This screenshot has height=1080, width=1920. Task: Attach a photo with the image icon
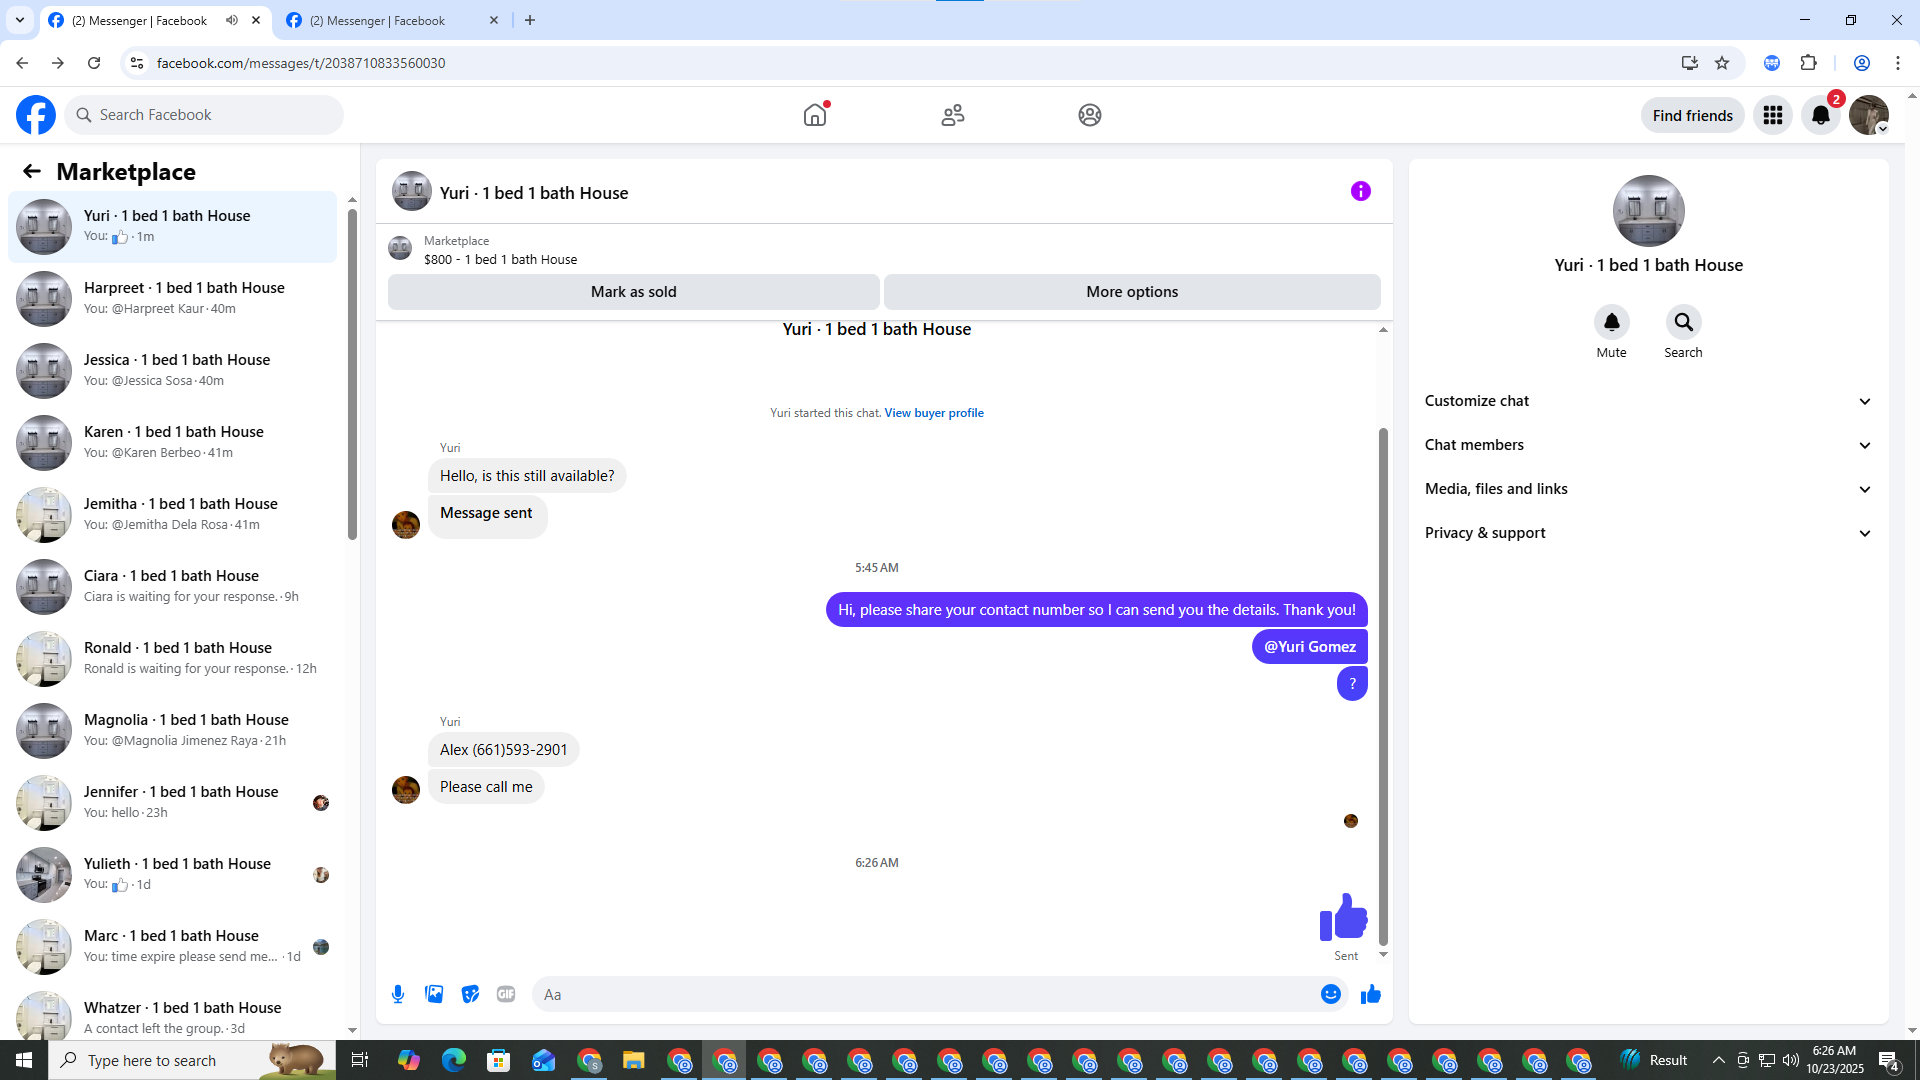[x=434, y=994]
